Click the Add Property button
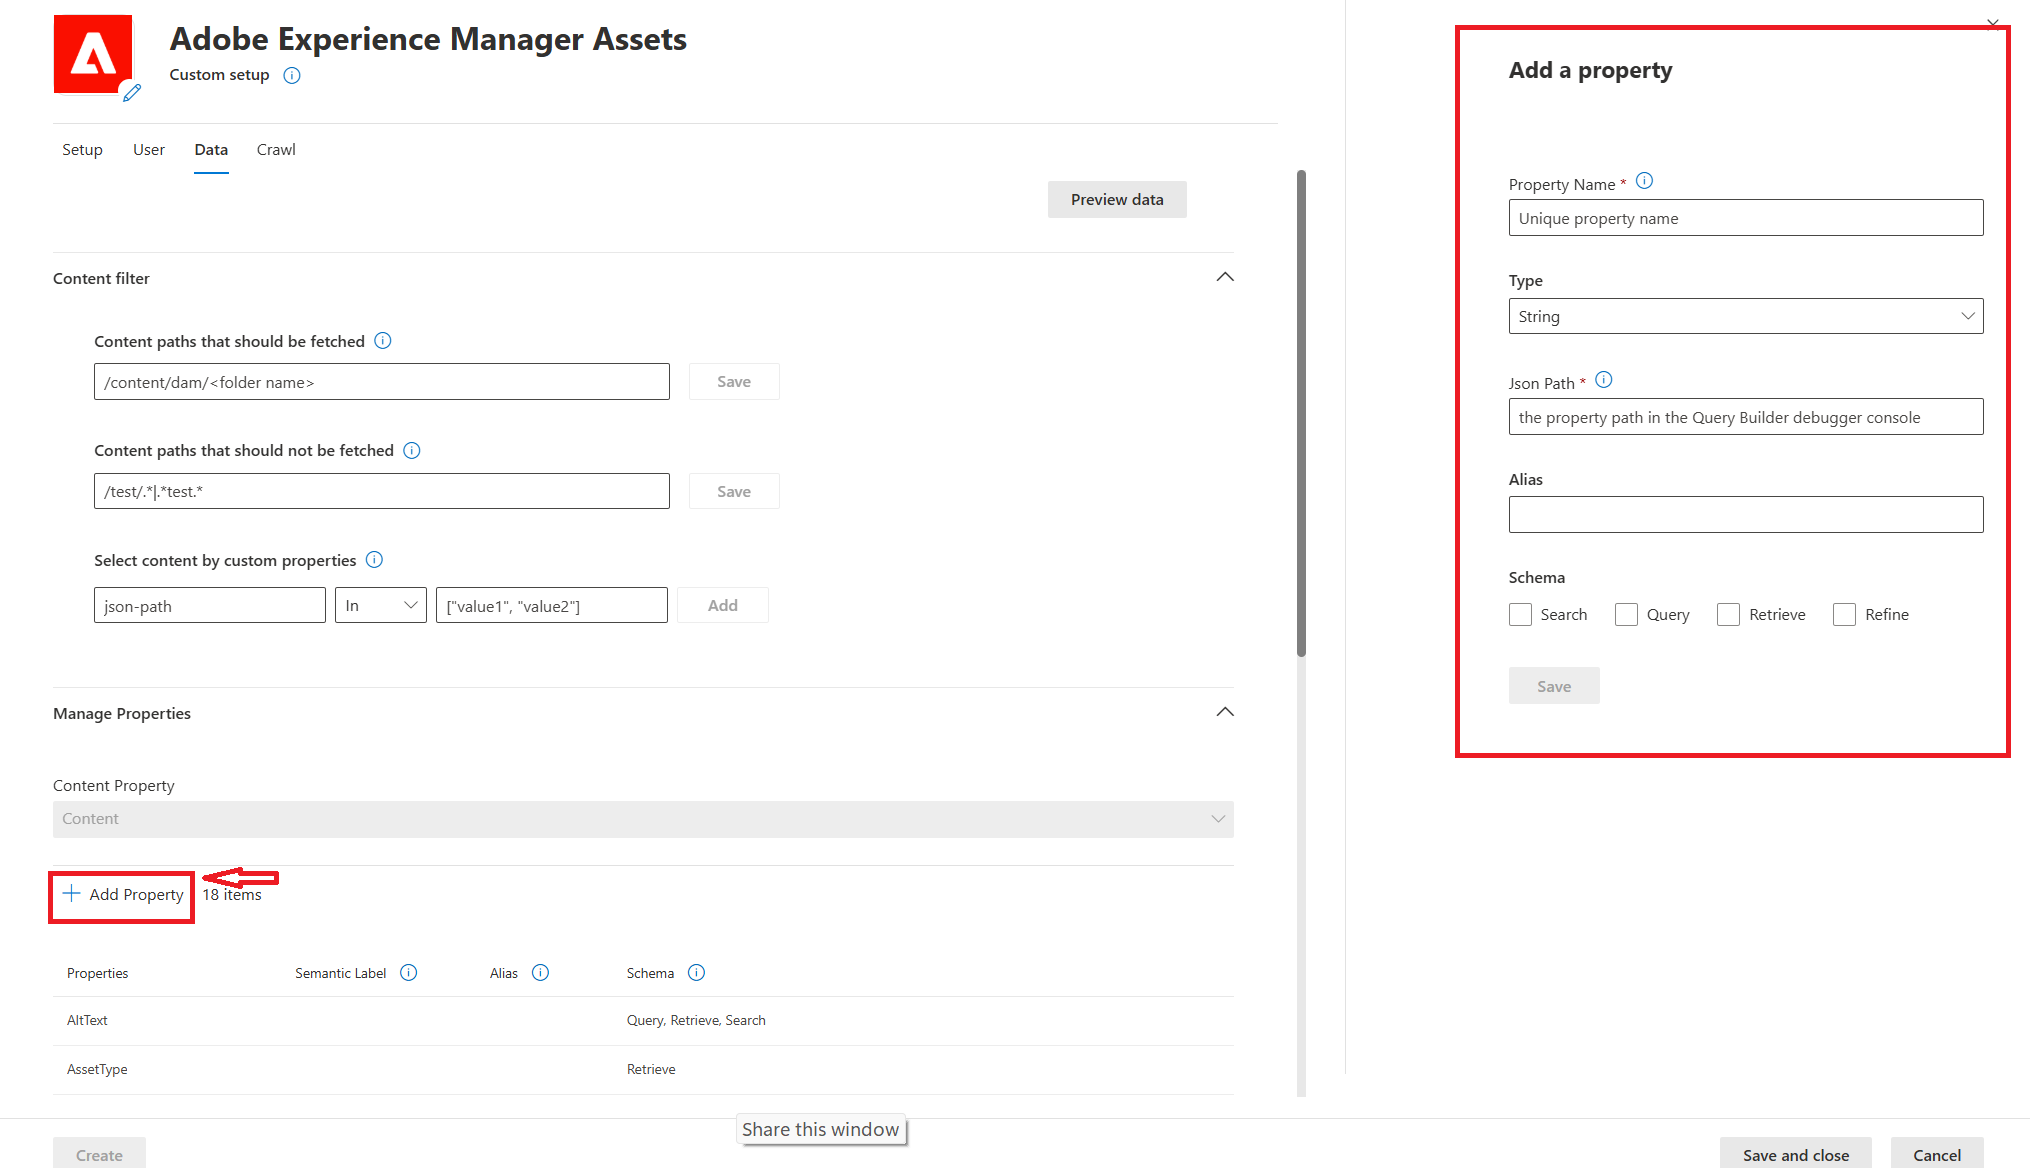The height and width of the screenshot is (1168, 2030). pos(123,894)
